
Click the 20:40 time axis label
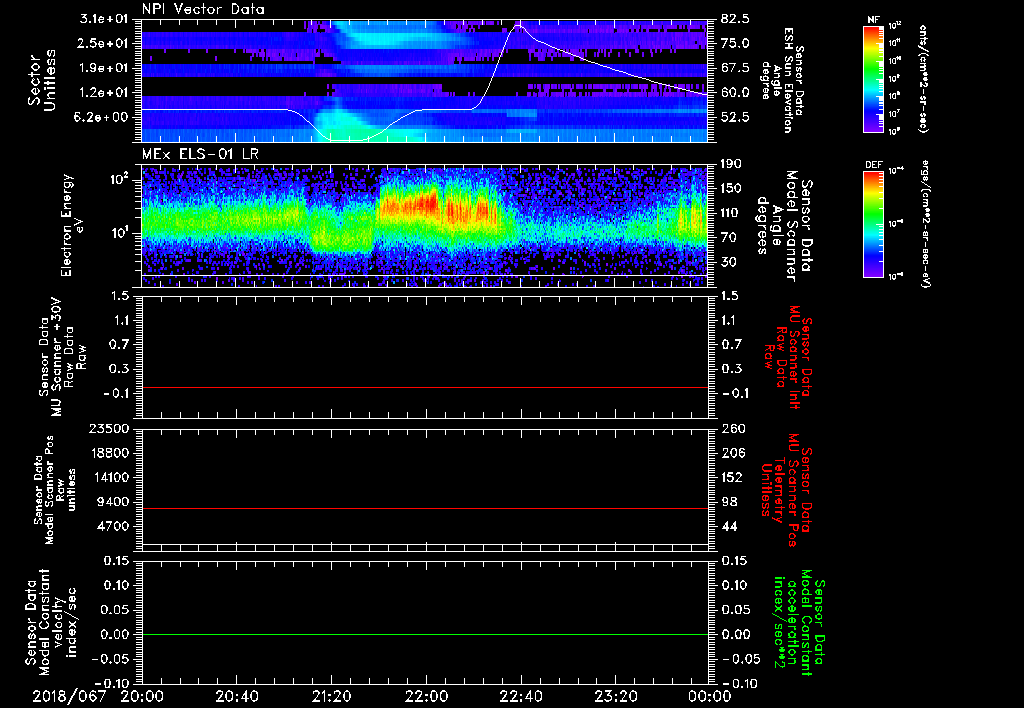click(238, 696)
